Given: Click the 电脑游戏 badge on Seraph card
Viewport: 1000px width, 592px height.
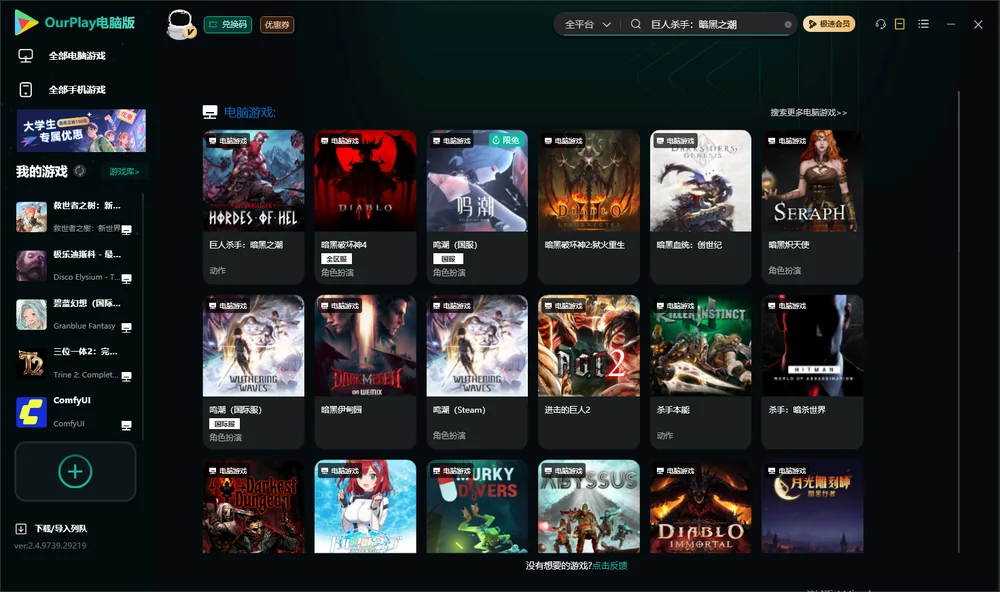Looking at the screenshot, I should [787, 140].
